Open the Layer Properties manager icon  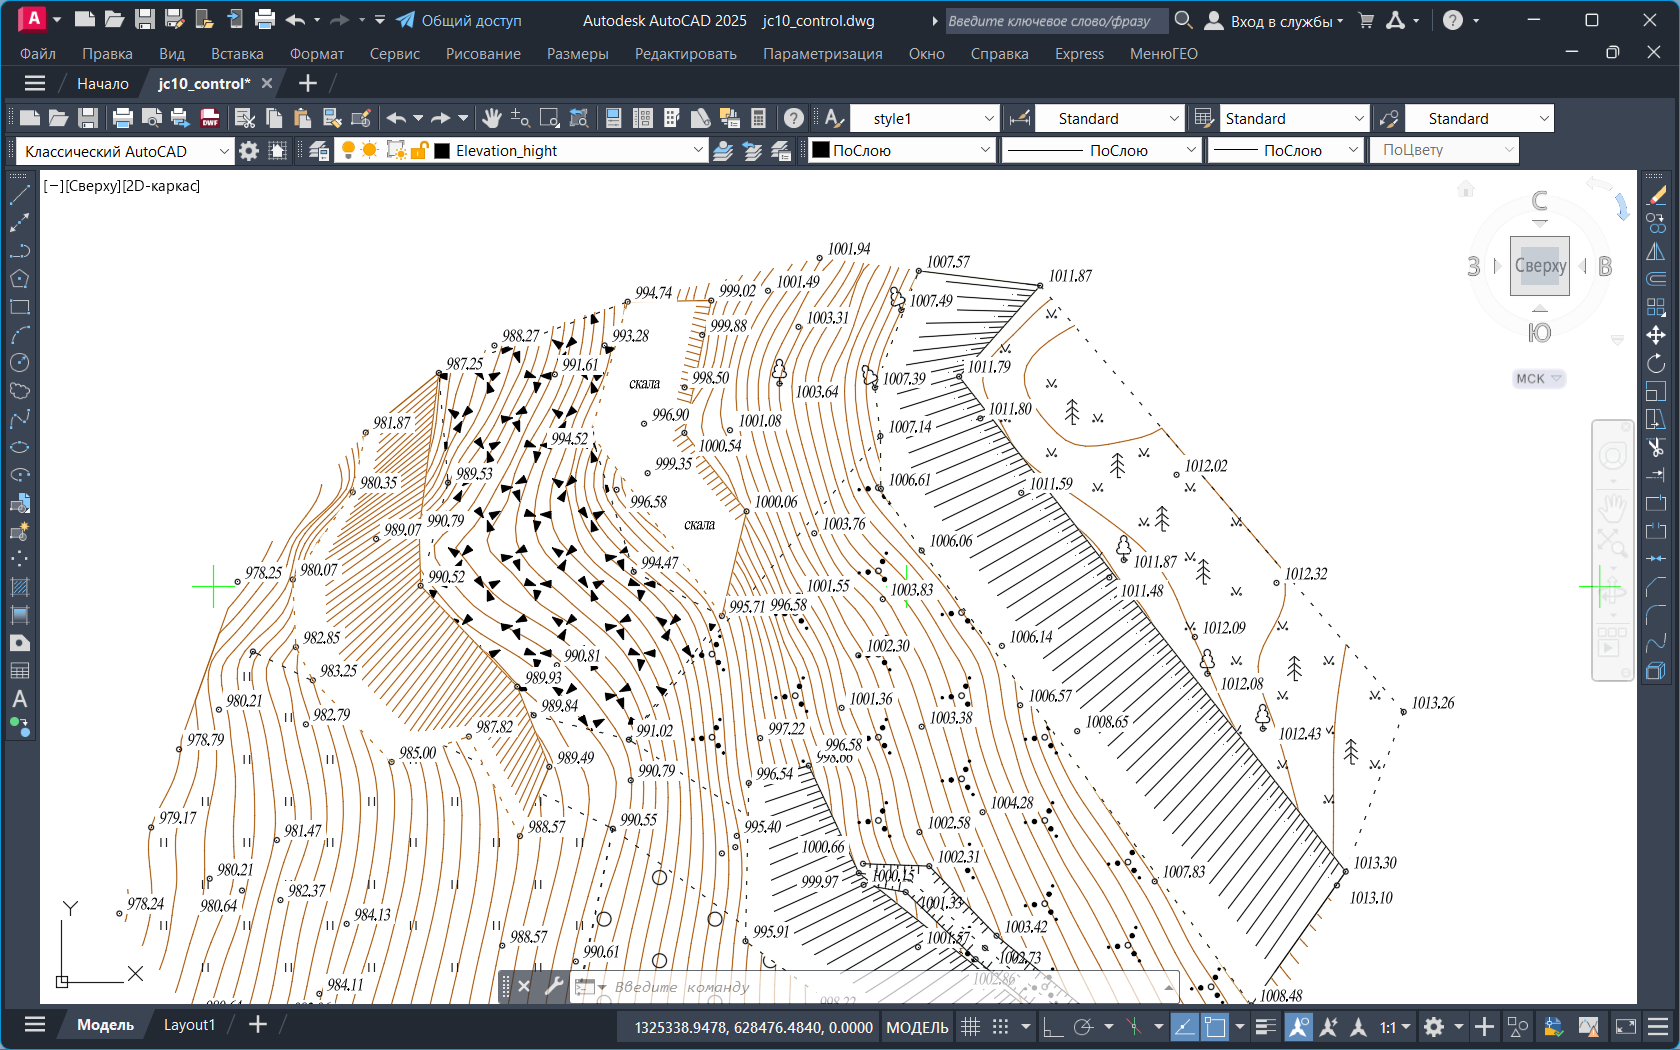(319, 151)
